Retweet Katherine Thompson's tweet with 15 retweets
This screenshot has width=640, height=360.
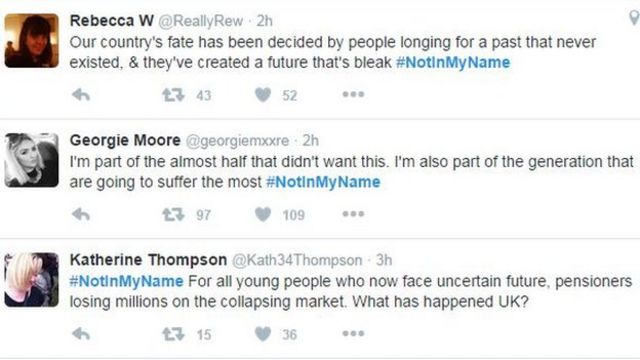point(173,334)
